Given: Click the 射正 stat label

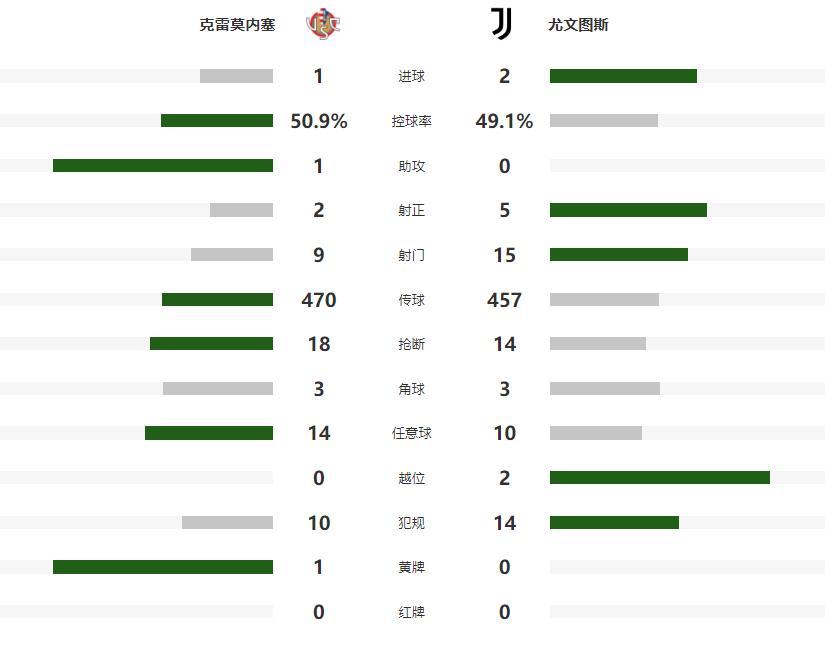Looking at the screenshot, I should (x=411, y=210).
